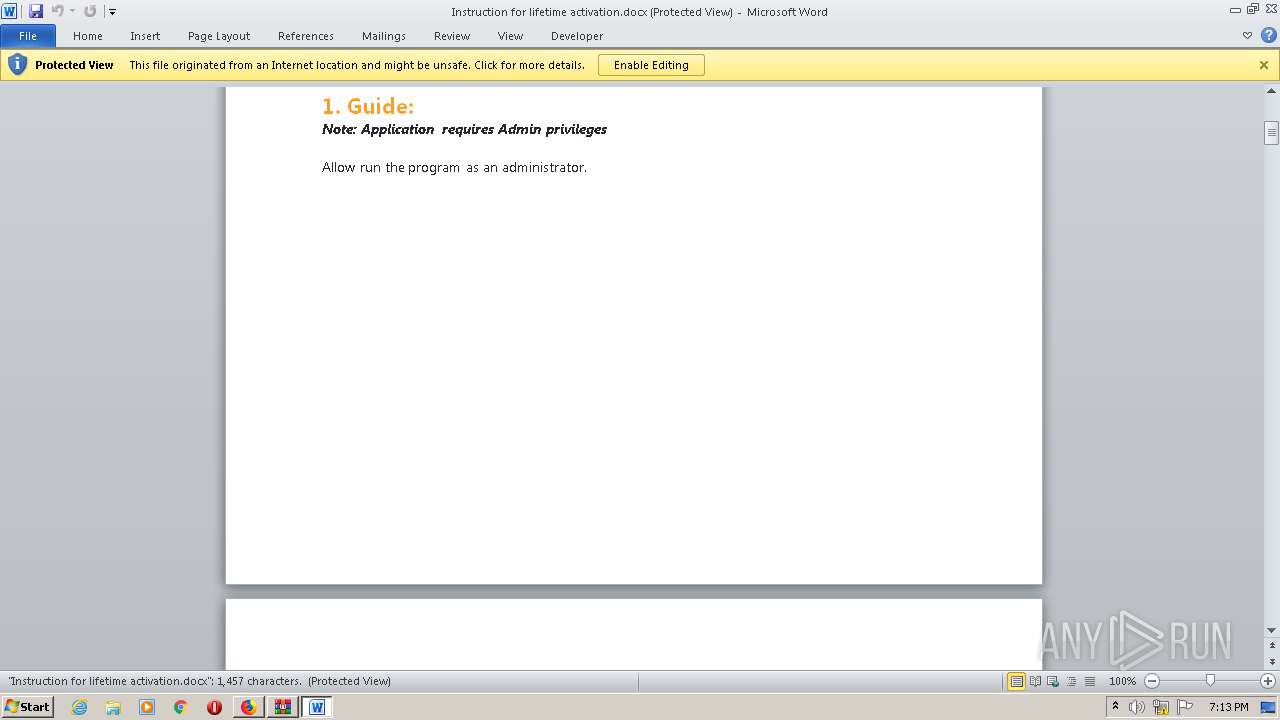The width and height of the screenshot is (1280, 720).
Task: Click the Zoom In plus button
Action: click(1268, 681)
